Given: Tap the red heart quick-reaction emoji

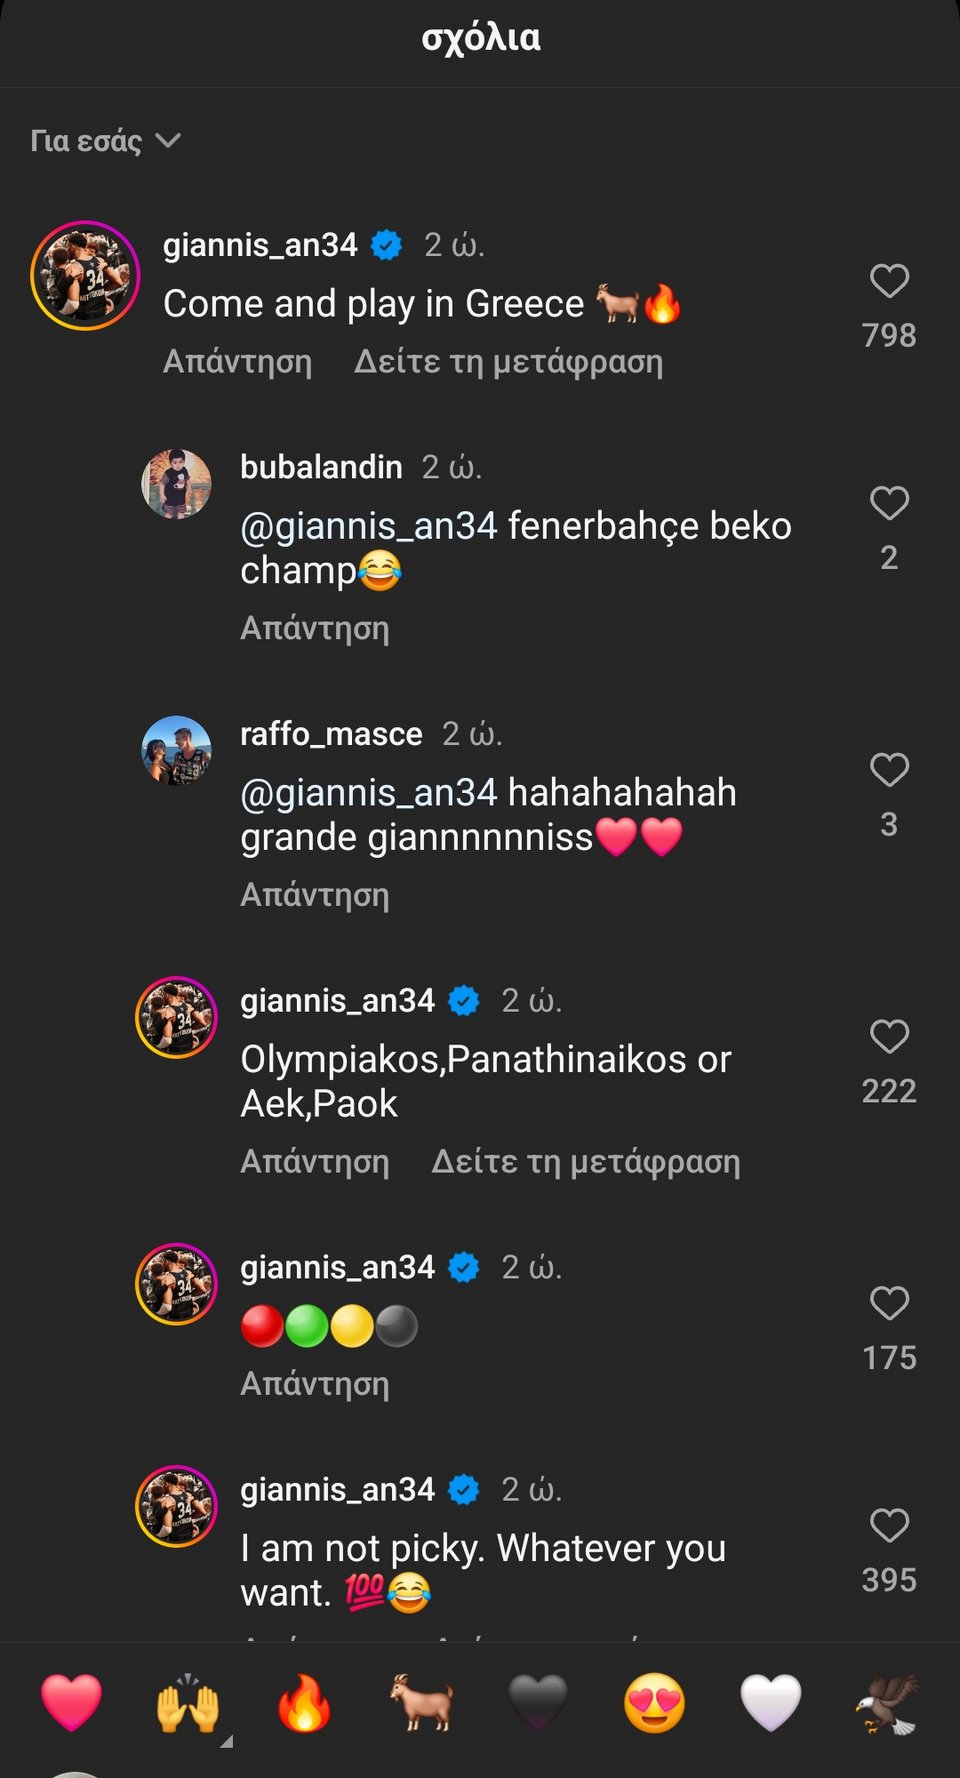Looking at the screenshot, I should pos(71,1702).
